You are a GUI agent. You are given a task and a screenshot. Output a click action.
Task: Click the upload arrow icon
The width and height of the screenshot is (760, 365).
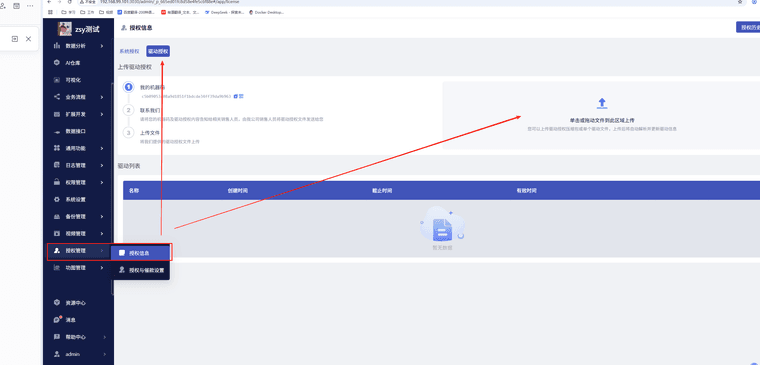602,103
